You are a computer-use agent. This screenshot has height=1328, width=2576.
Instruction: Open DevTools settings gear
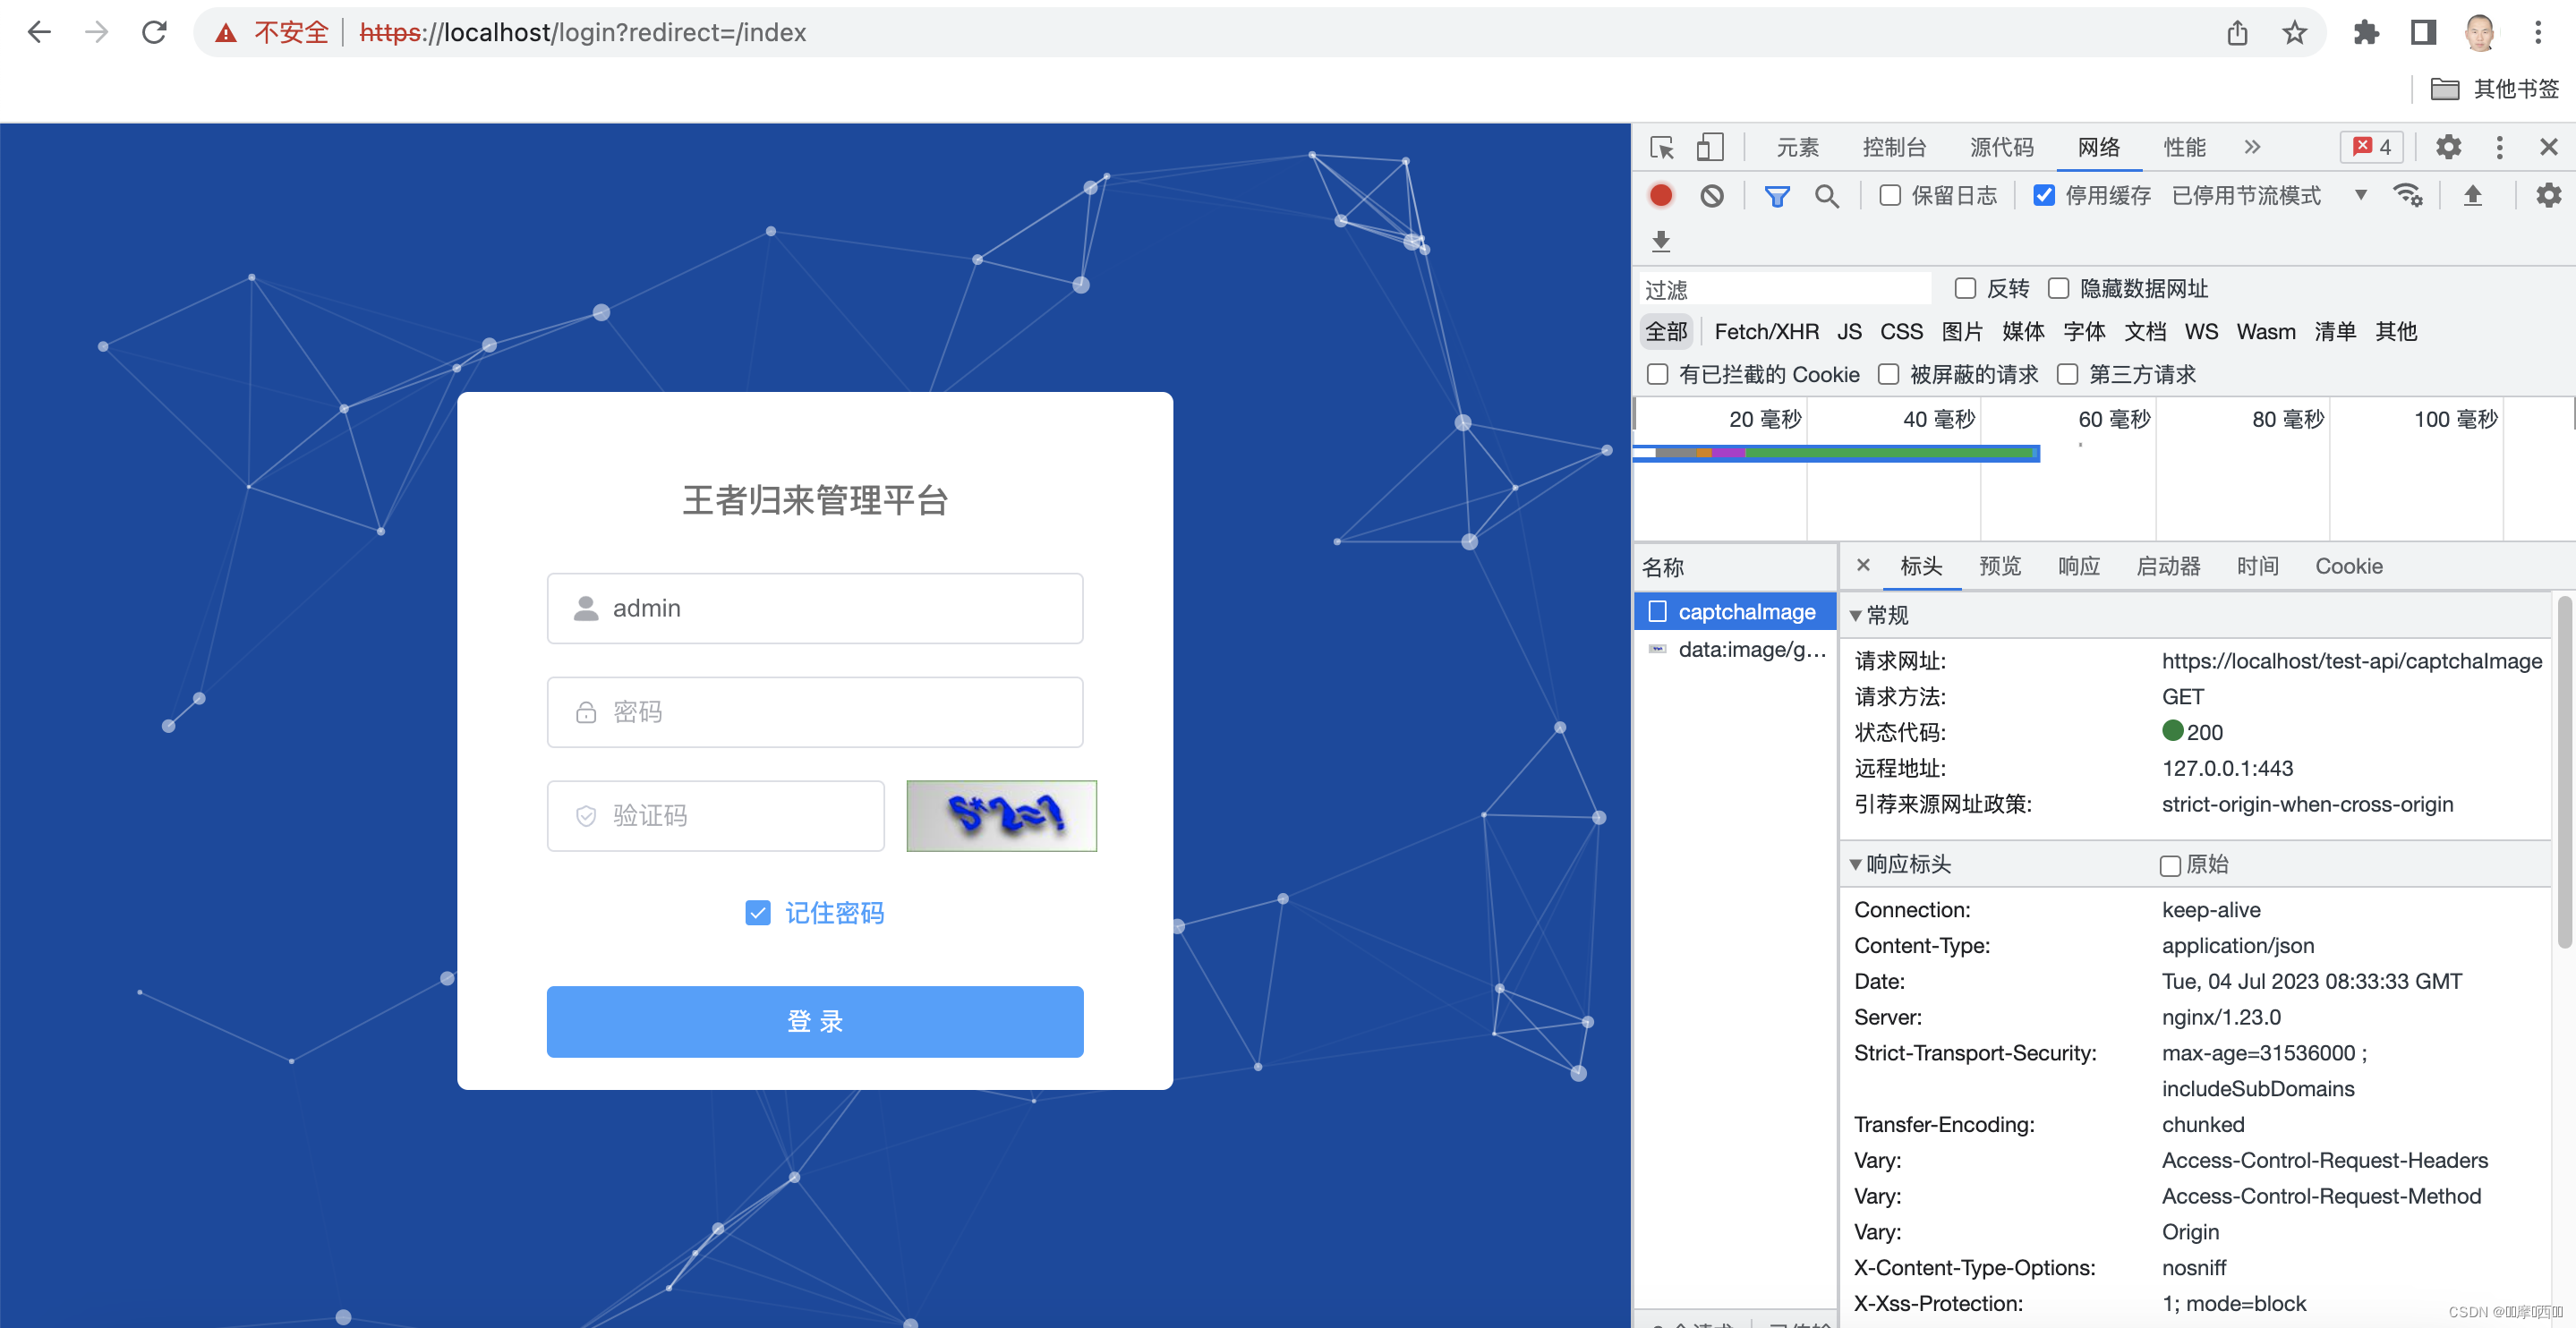pos(2448,147)
